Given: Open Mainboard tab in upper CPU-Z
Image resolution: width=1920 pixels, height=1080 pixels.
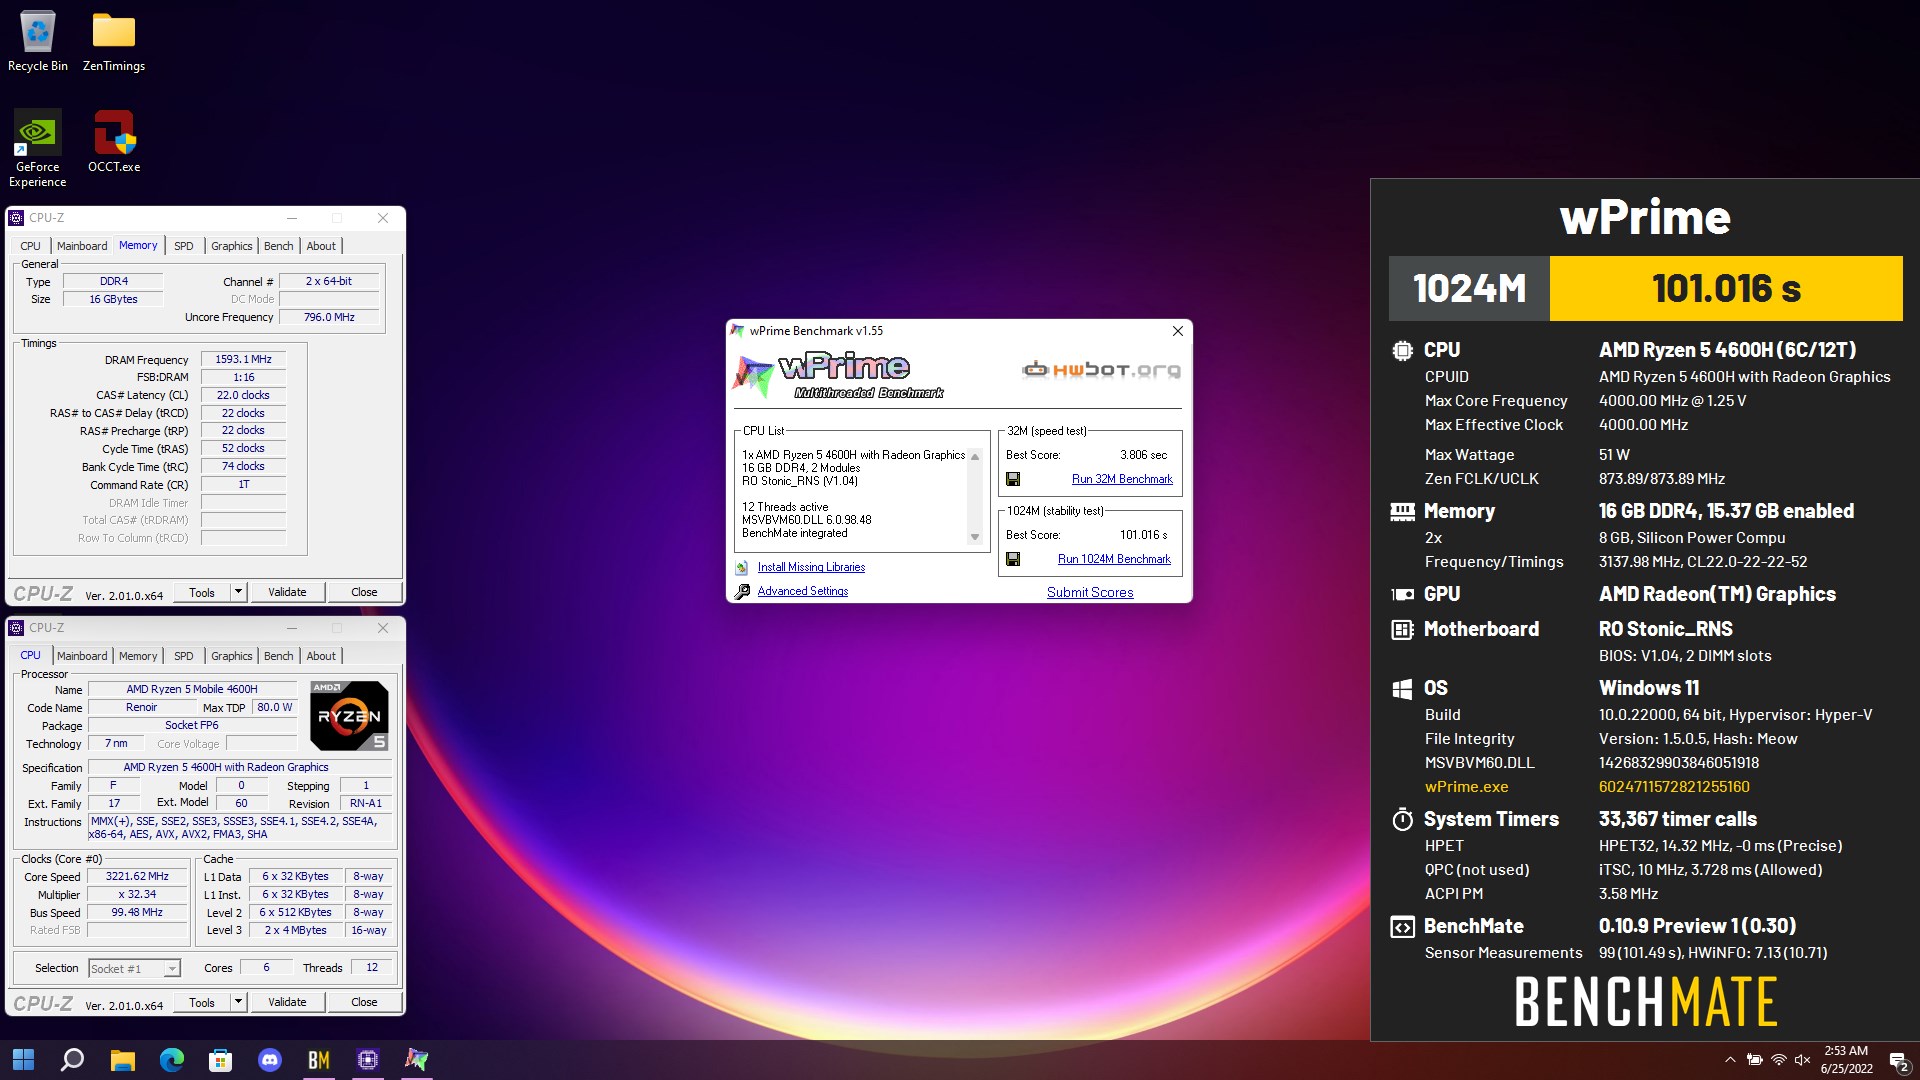Looking at the screenshot, I should pyautogui.click(x=82, y=246).
